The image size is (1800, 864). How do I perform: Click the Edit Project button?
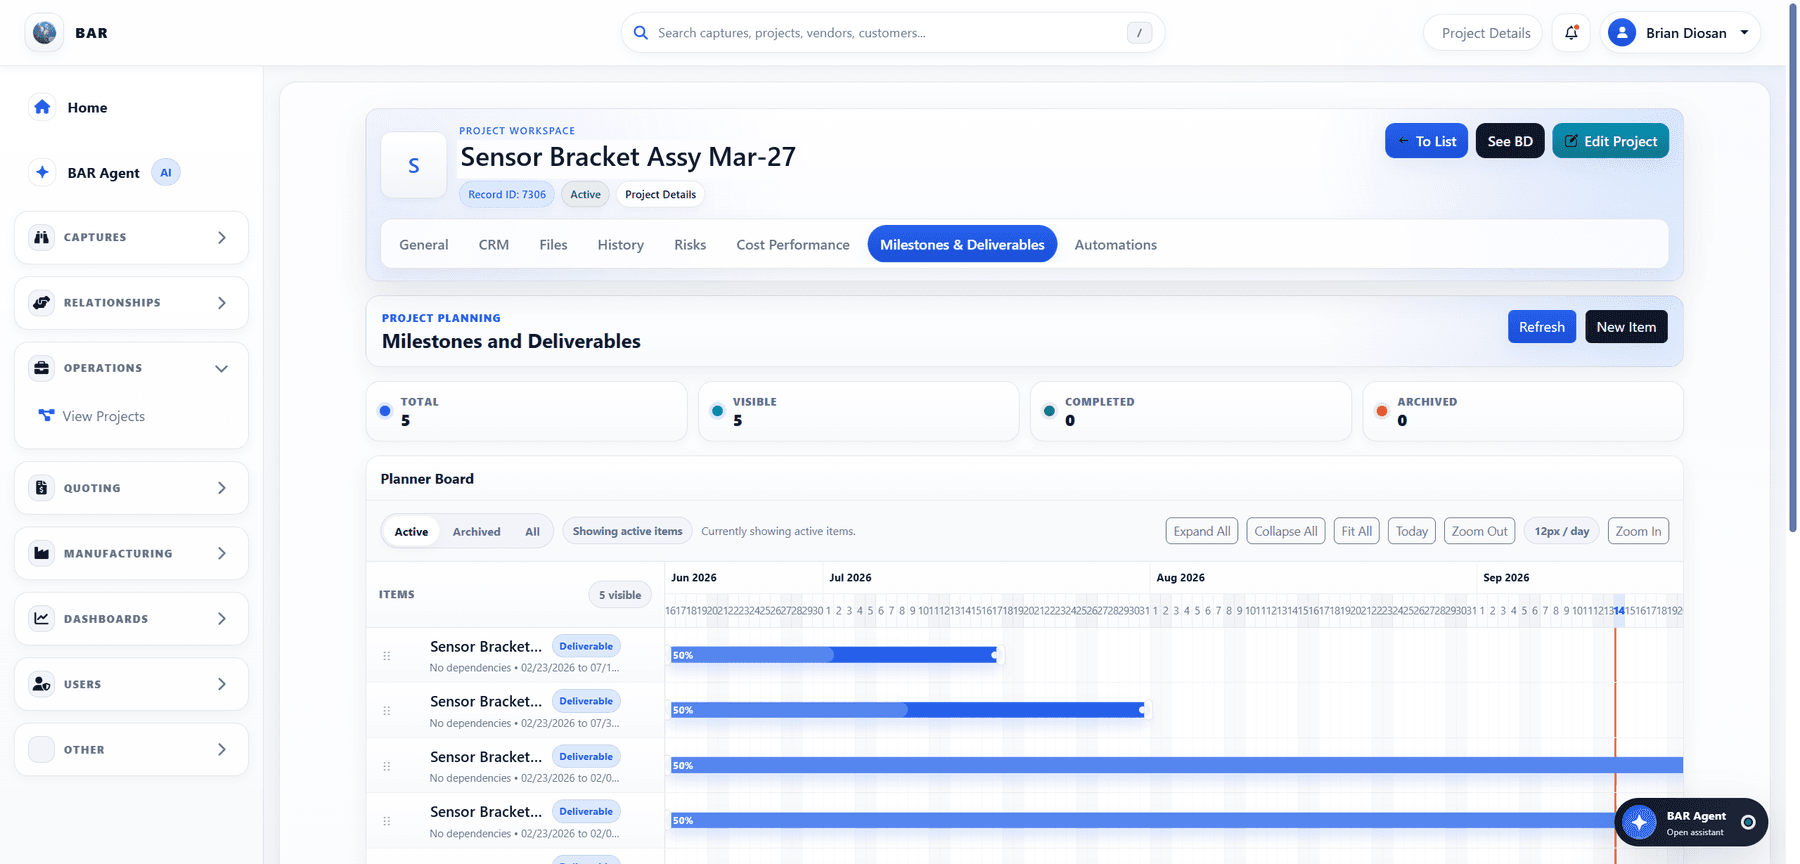[1610, 141]
